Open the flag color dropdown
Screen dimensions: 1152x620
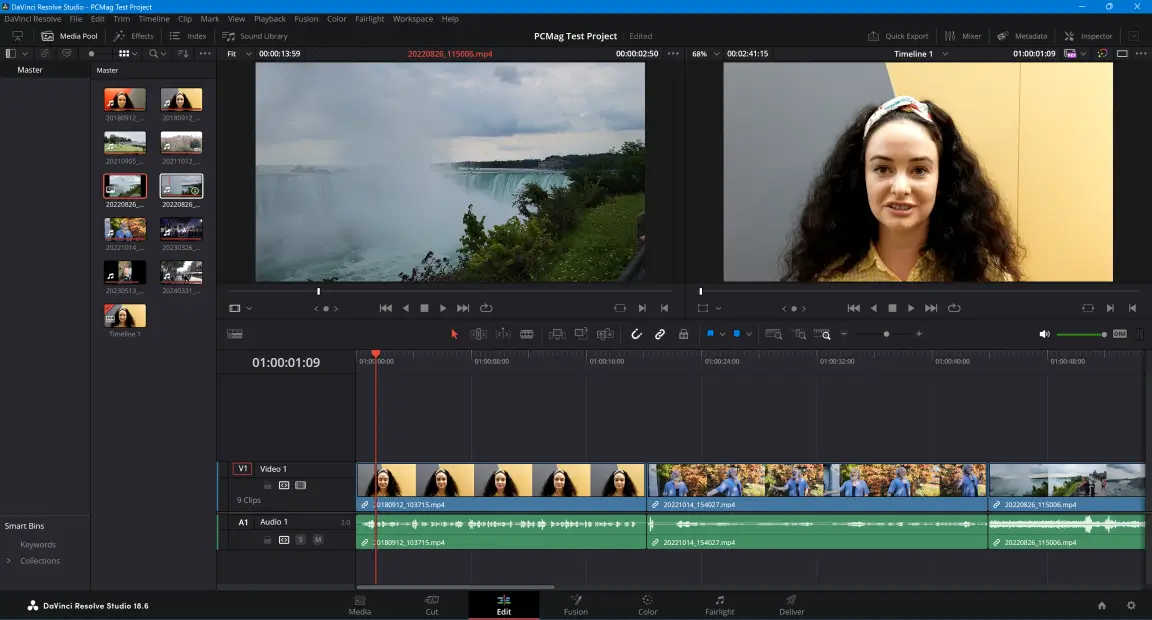(721, 333)
